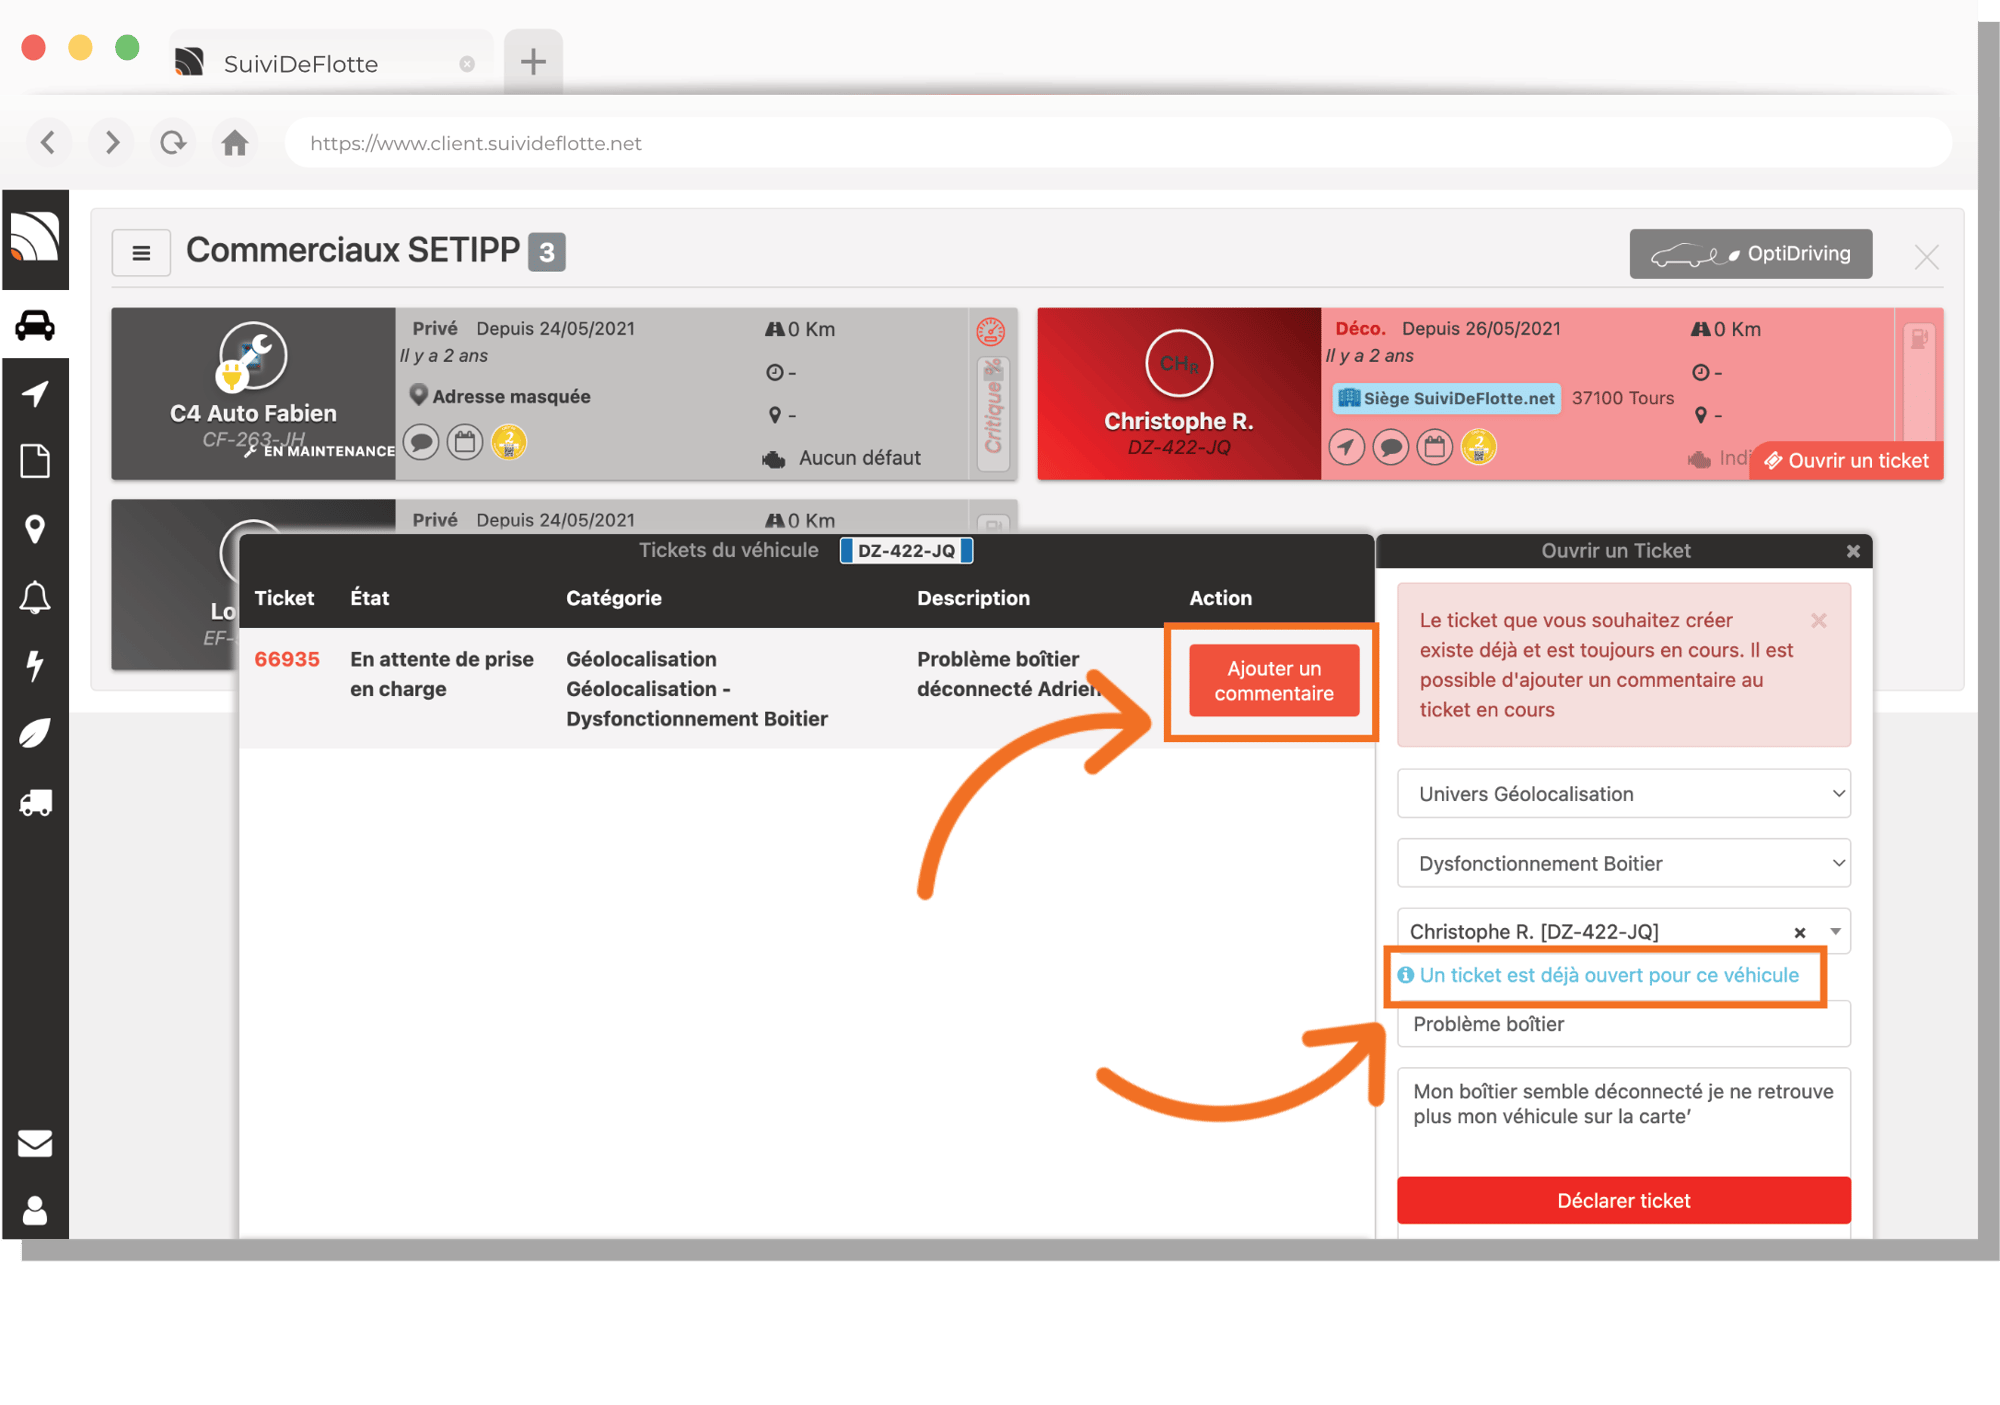Close the Commerciaux SETIPP group panel
Screen dimensions: 2000x1405
1927,257
